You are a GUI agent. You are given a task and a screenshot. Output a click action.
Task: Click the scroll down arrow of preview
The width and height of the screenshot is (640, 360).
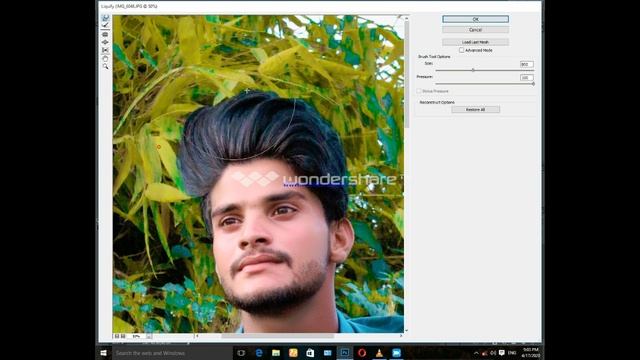click(406, 330)
